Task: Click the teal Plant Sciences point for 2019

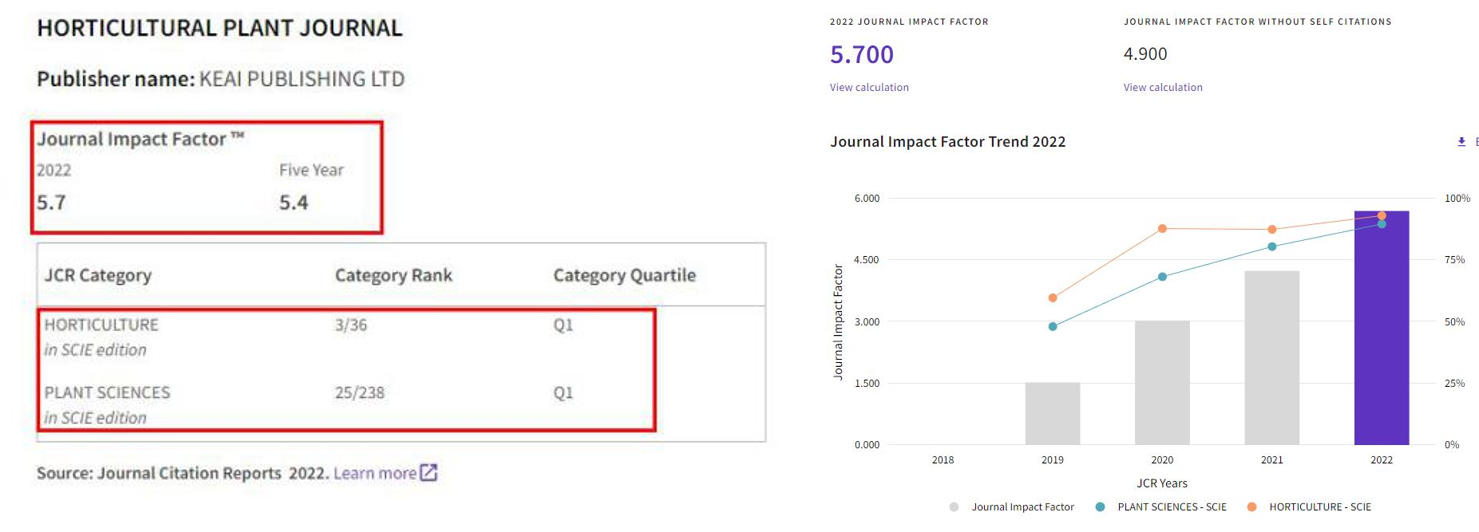Action: [1052, 326]
